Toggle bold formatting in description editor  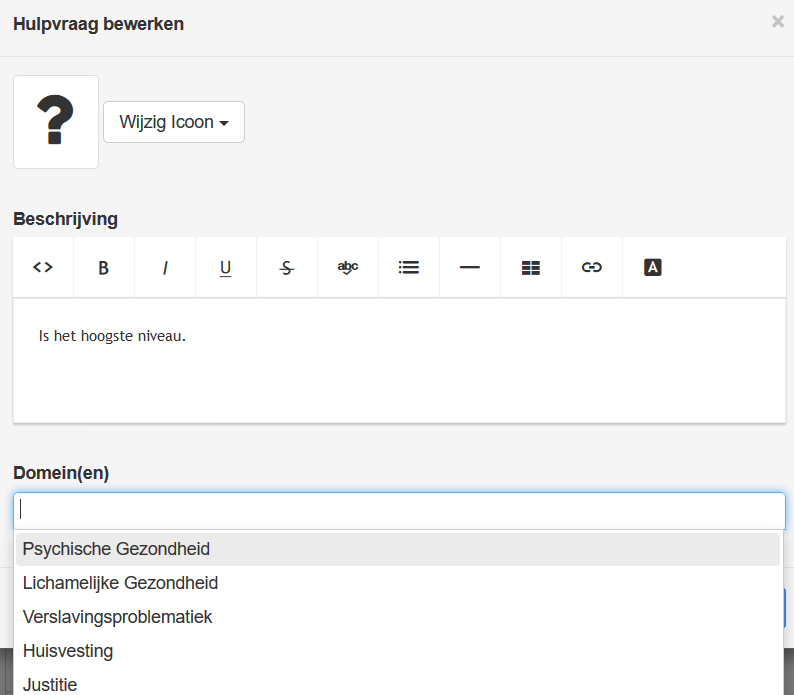pyautogui.click(x=104, y=267)
